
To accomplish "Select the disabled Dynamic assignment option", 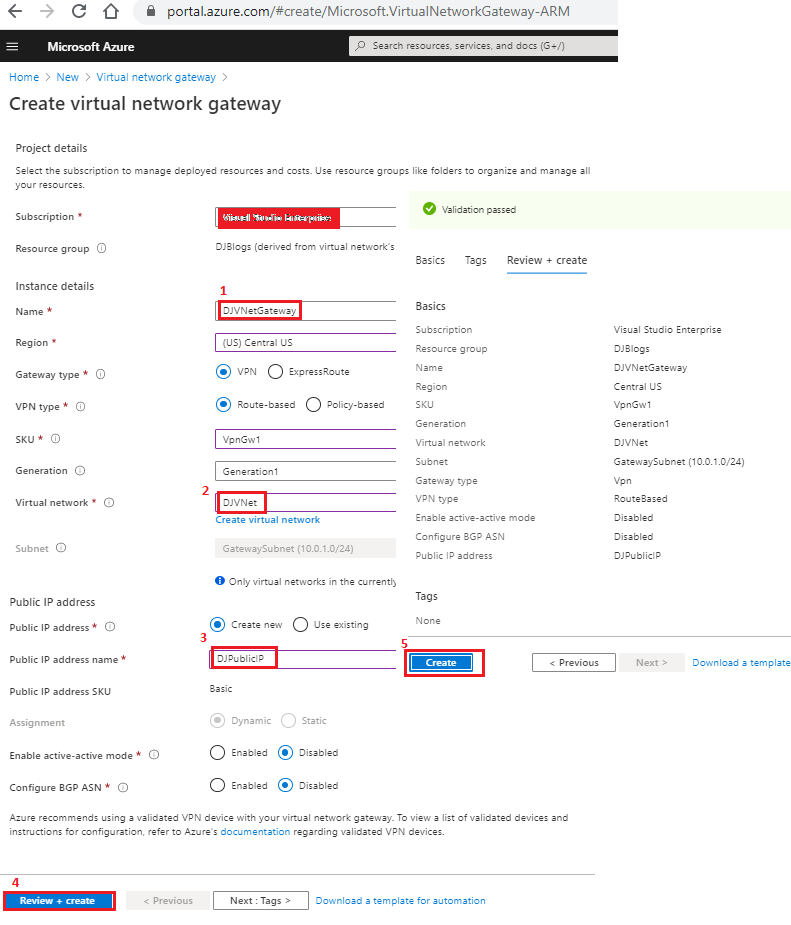I will point(218,720).
